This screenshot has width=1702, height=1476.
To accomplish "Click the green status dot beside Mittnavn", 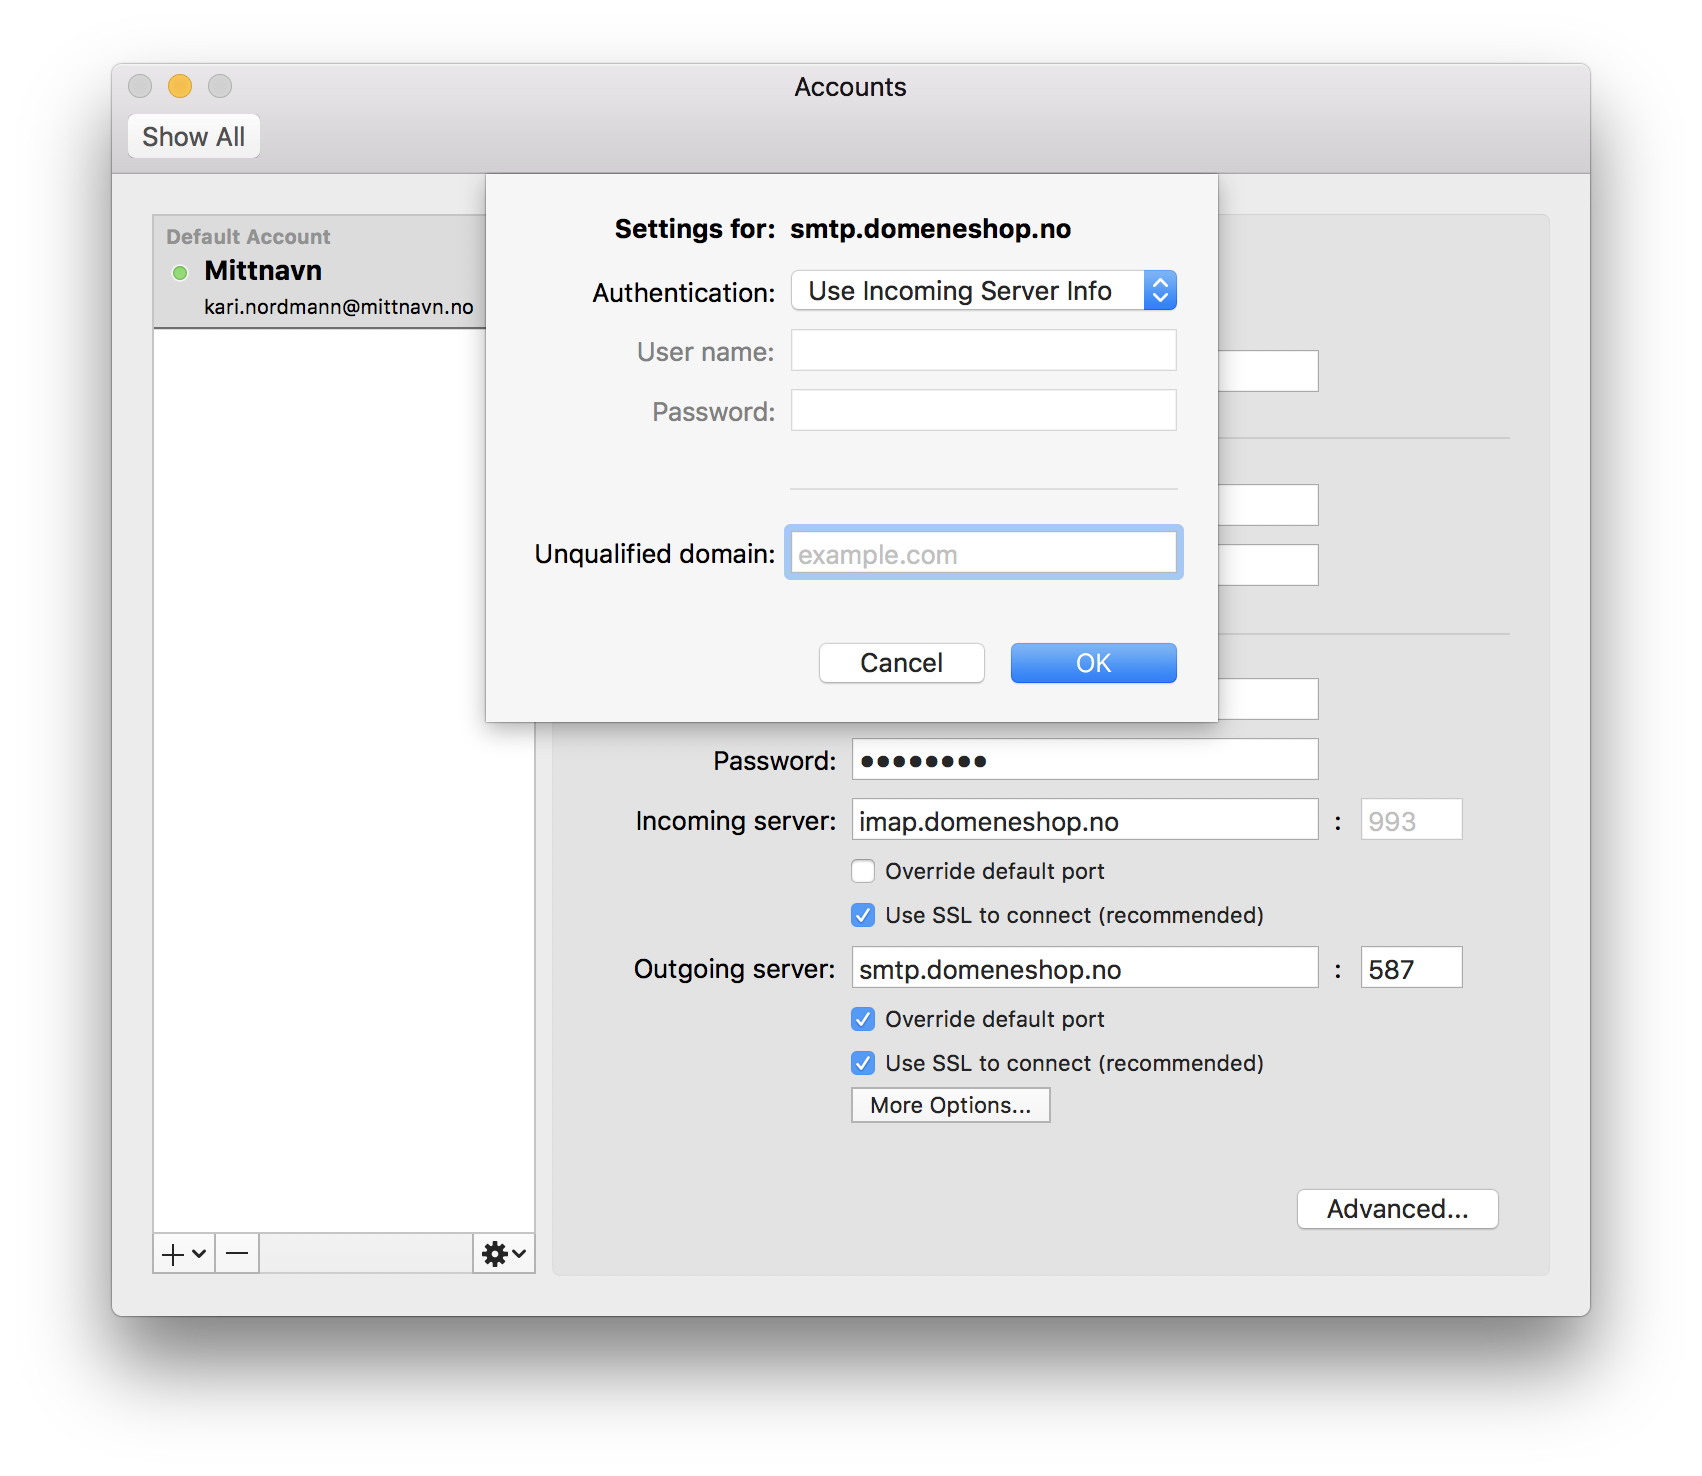I will [180, 273].
